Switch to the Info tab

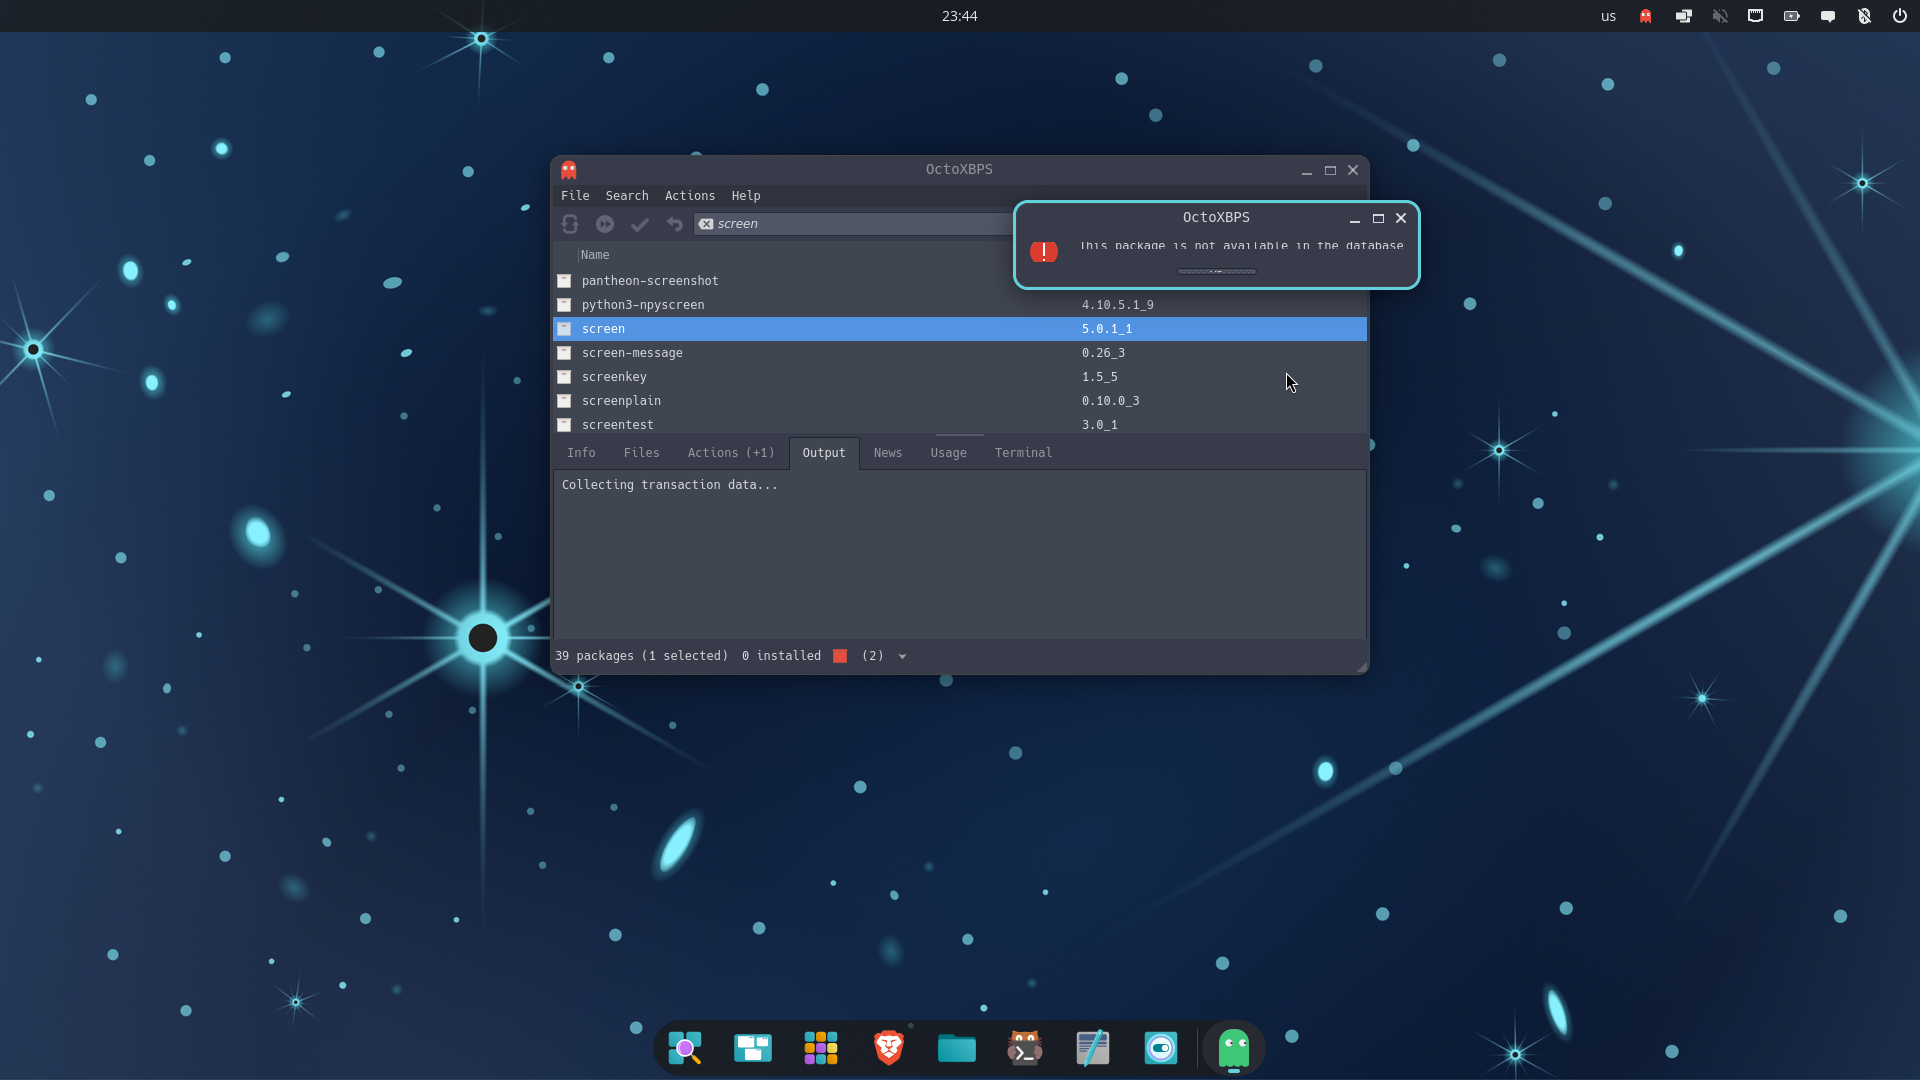(581, 453)
